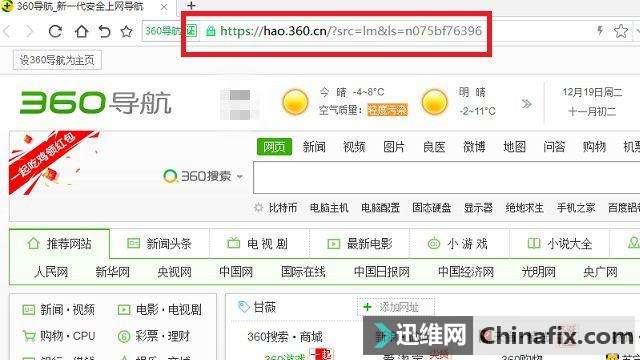Open the 央广网 link
Screen dimensions: 640x360
coord(600,271)
